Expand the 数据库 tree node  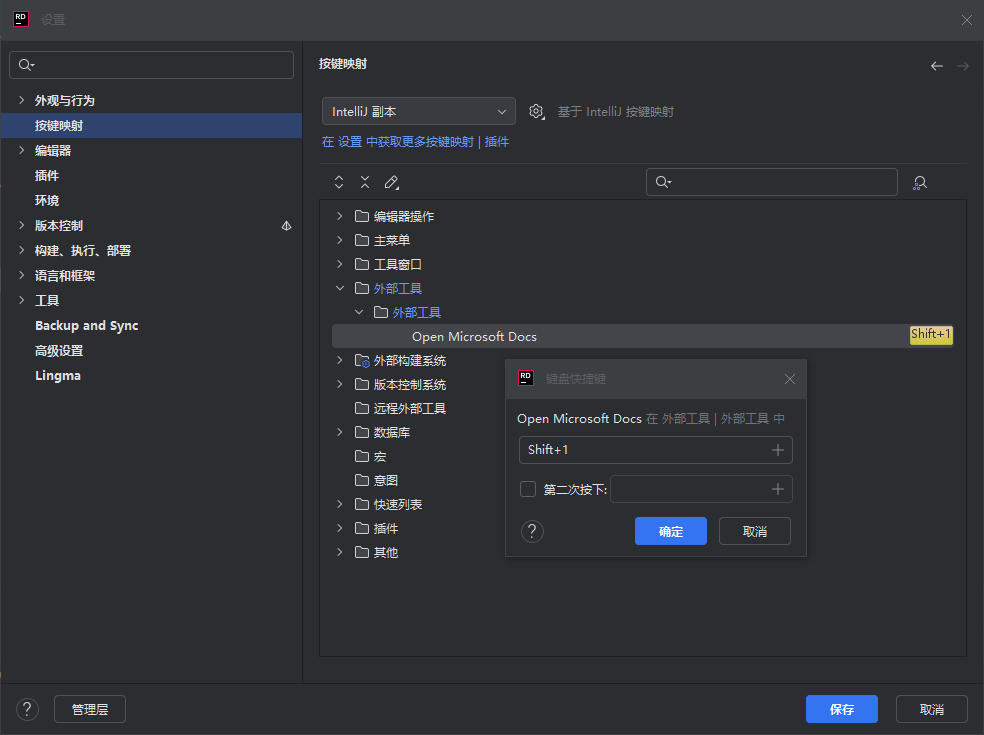pos(340,432)
